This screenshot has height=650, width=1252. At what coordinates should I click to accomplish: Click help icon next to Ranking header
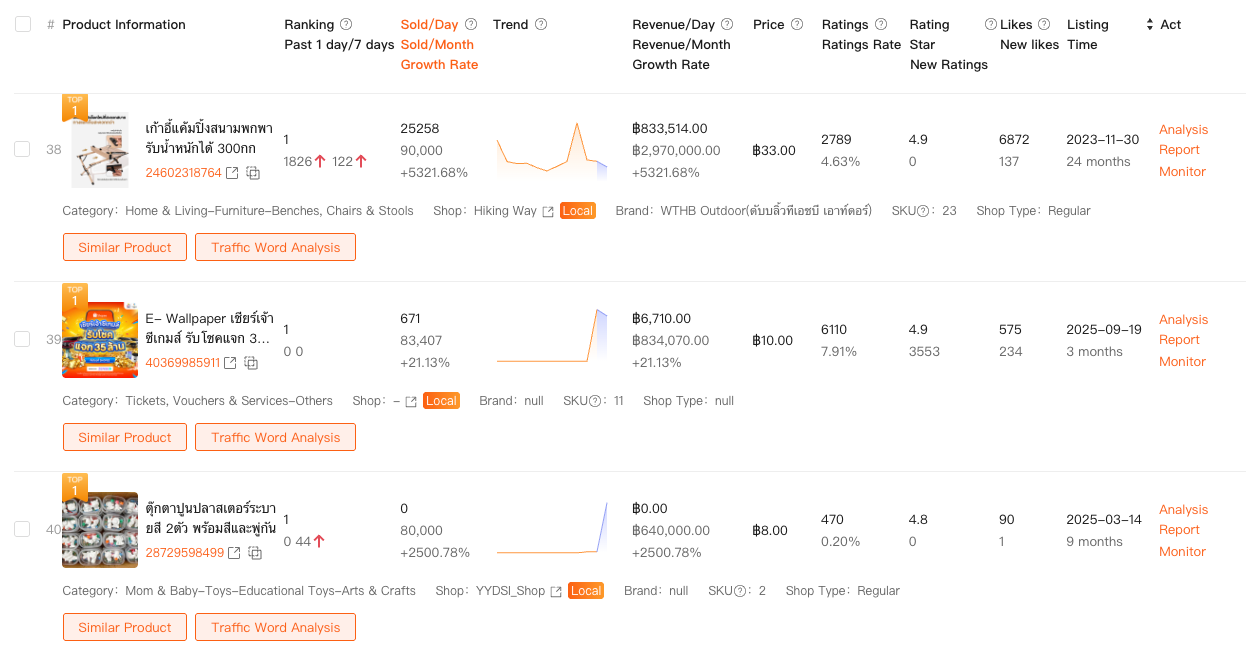346,24
